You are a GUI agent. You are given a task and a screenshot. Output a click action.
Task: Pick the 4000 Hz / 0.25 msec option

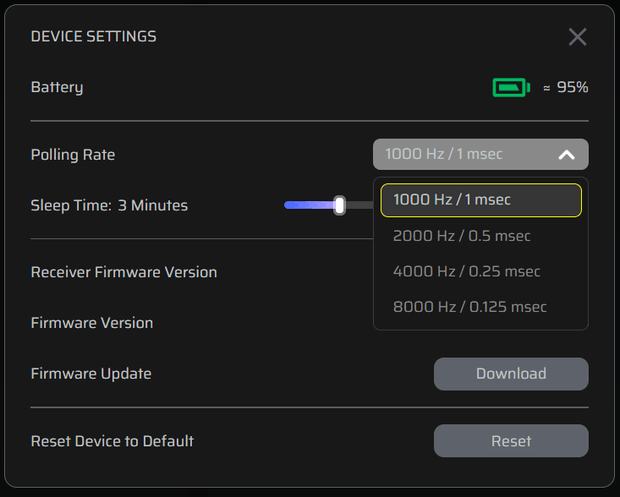coord(466,271)
